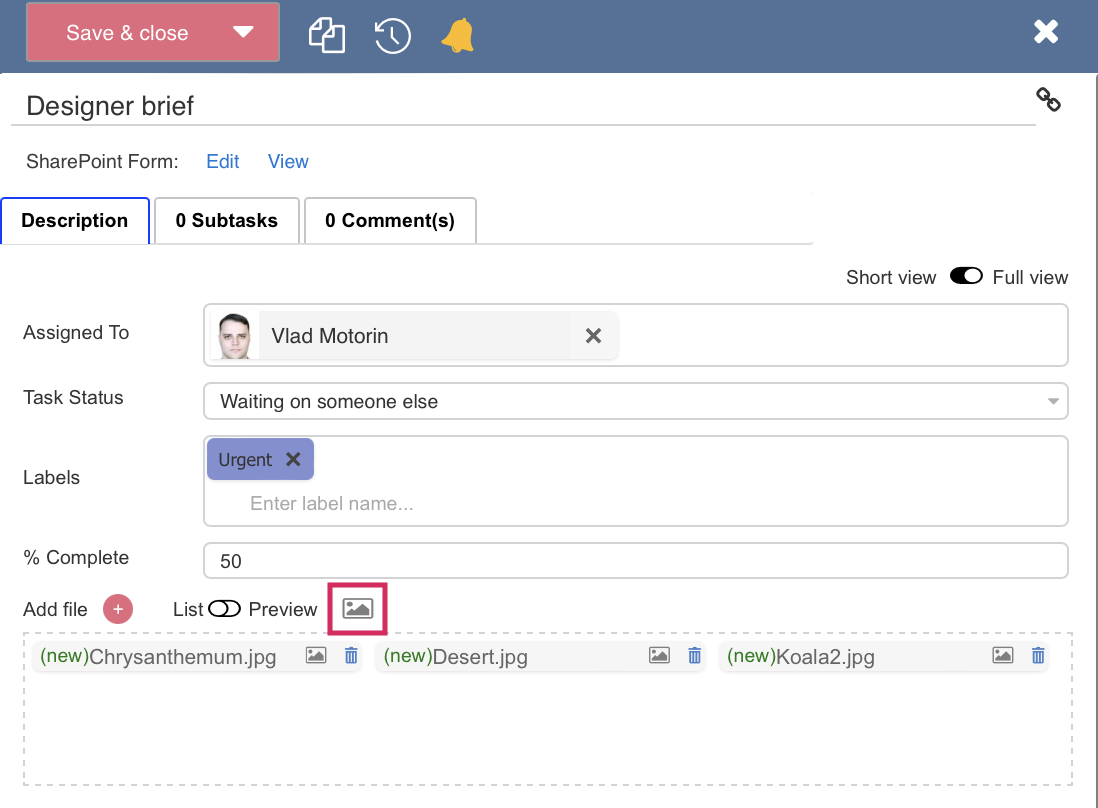The width and height of the screenshot is (1098, 808).
Task: Open the 0 Comment(s) tab
Action: click(x=390, y=220)
